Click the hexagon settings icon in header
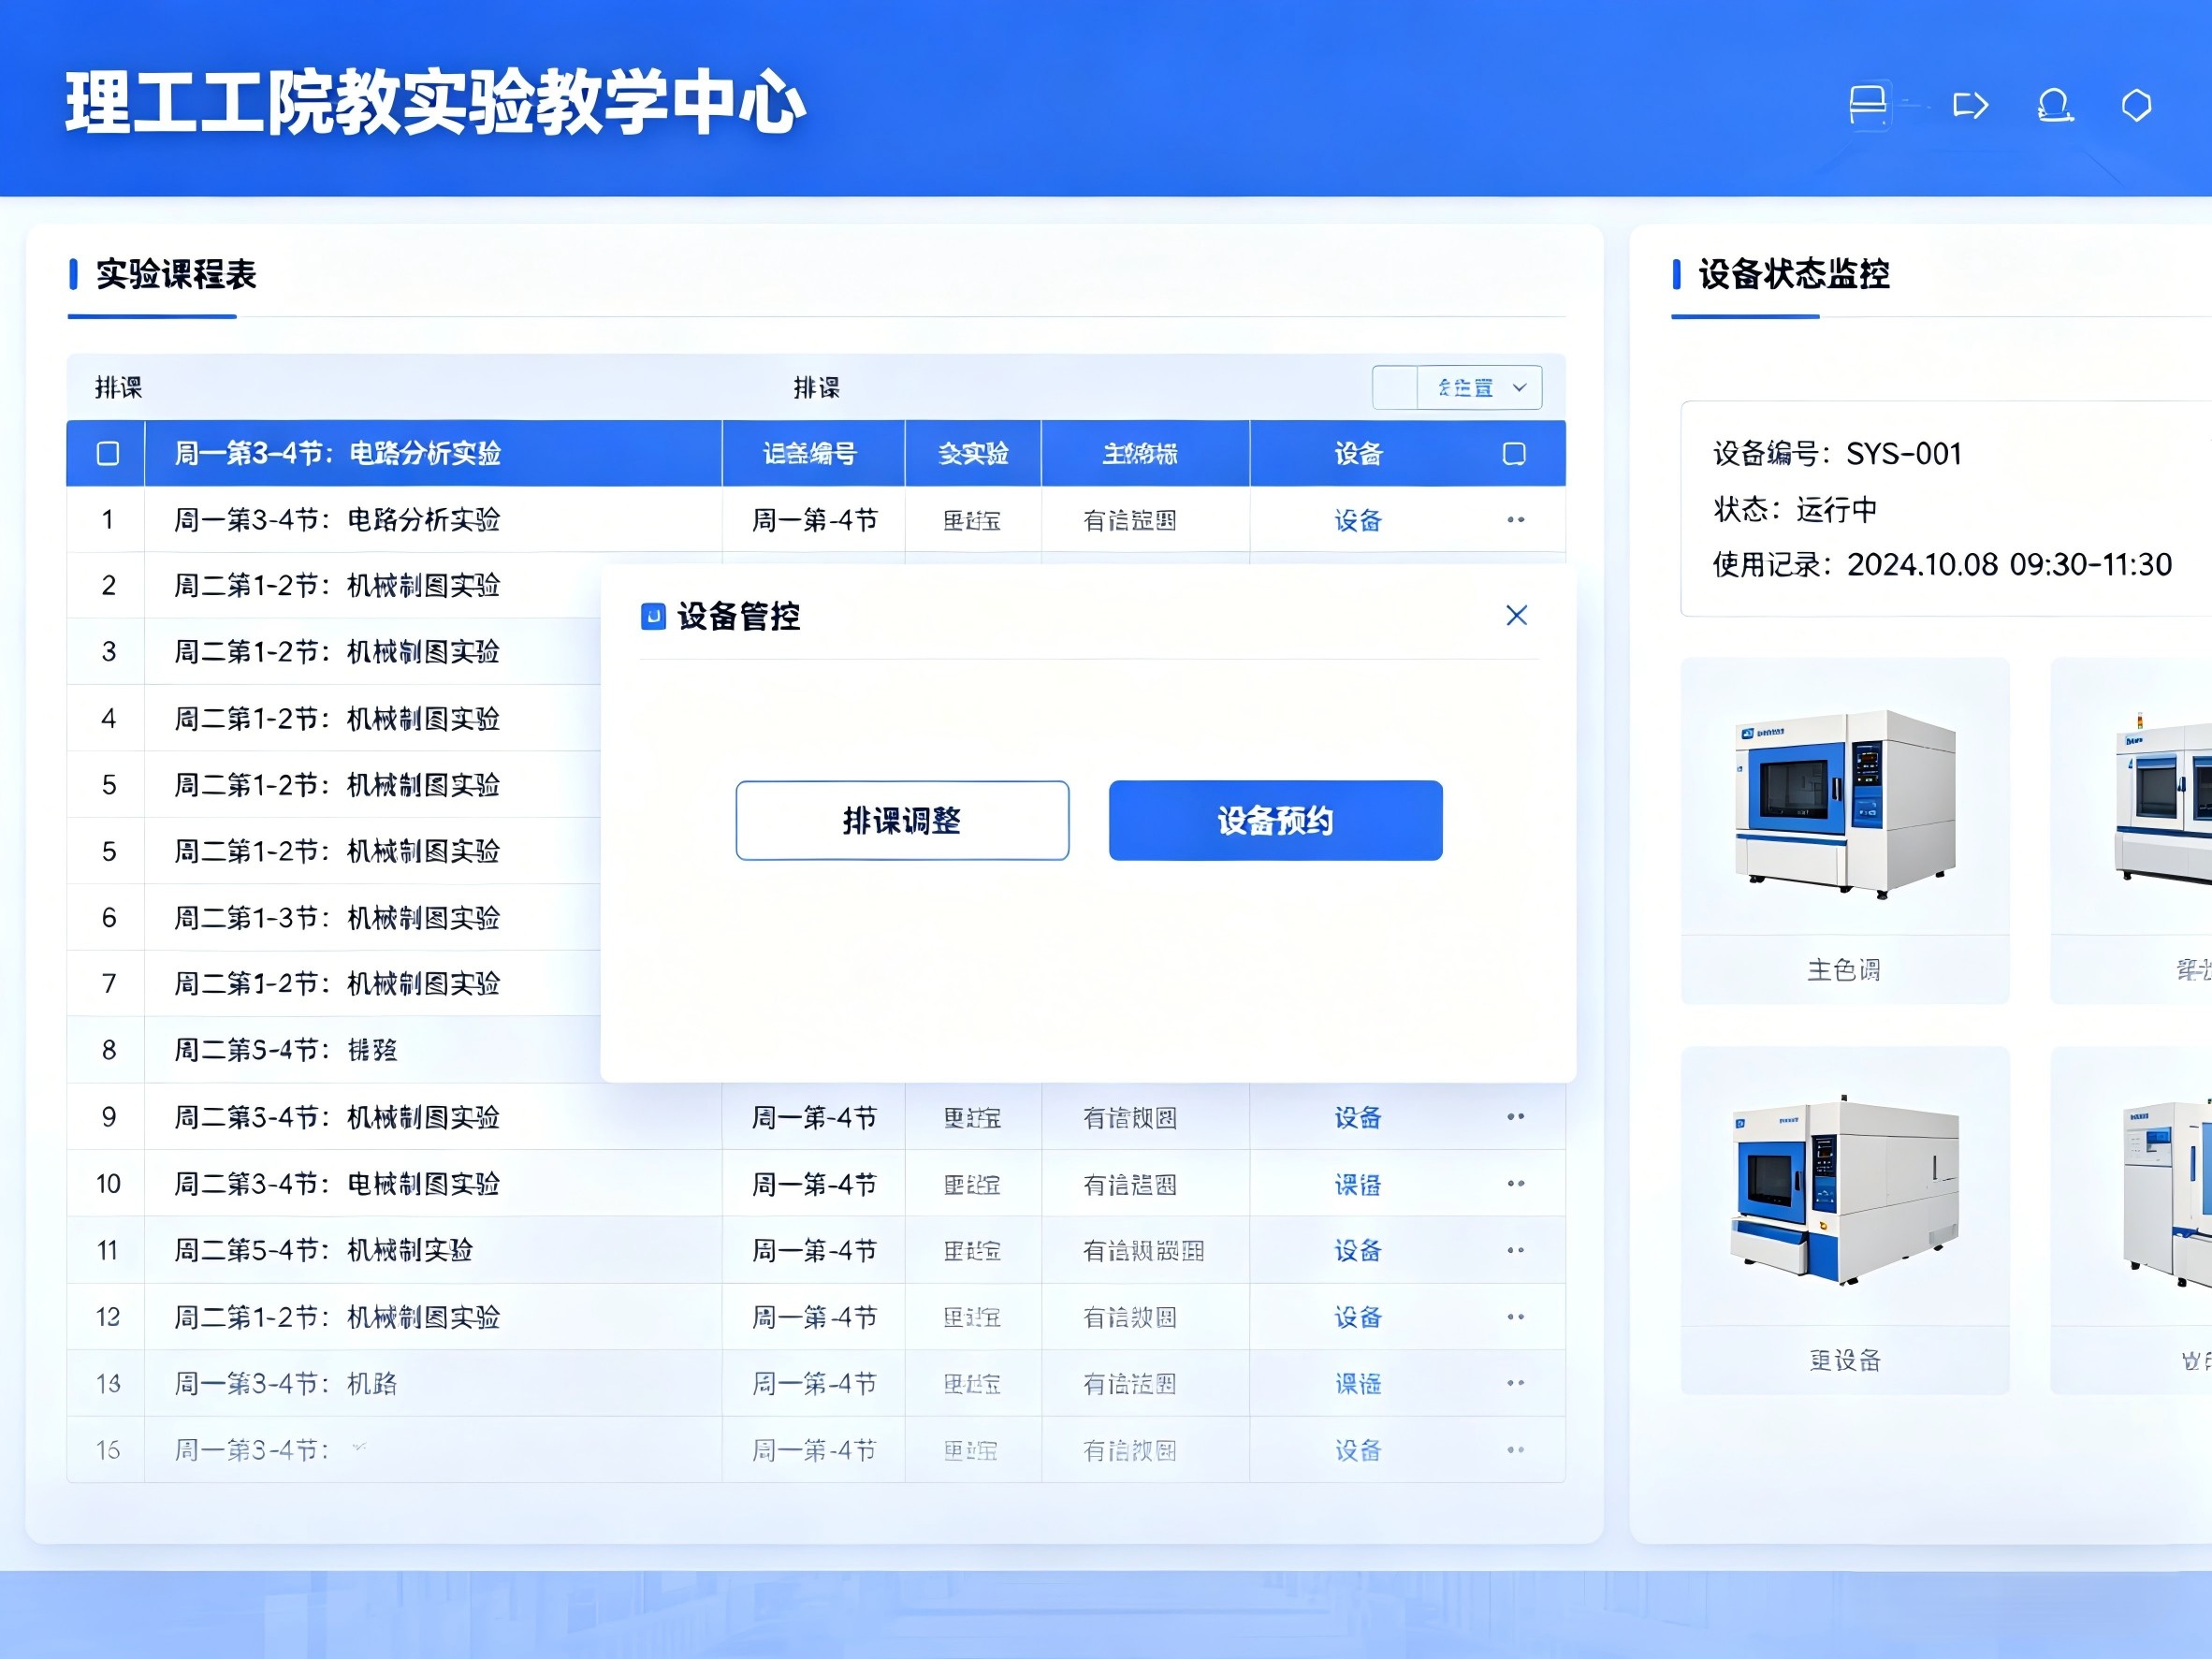The image size is (2212, 1659). 2136,105
